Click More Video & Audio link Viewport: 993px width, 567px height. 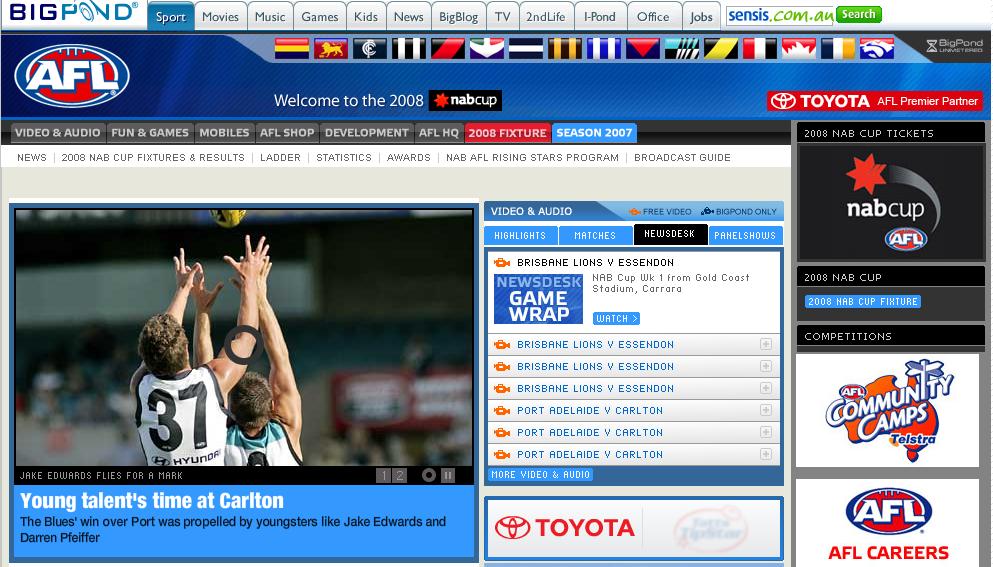[x=540, y=475]
